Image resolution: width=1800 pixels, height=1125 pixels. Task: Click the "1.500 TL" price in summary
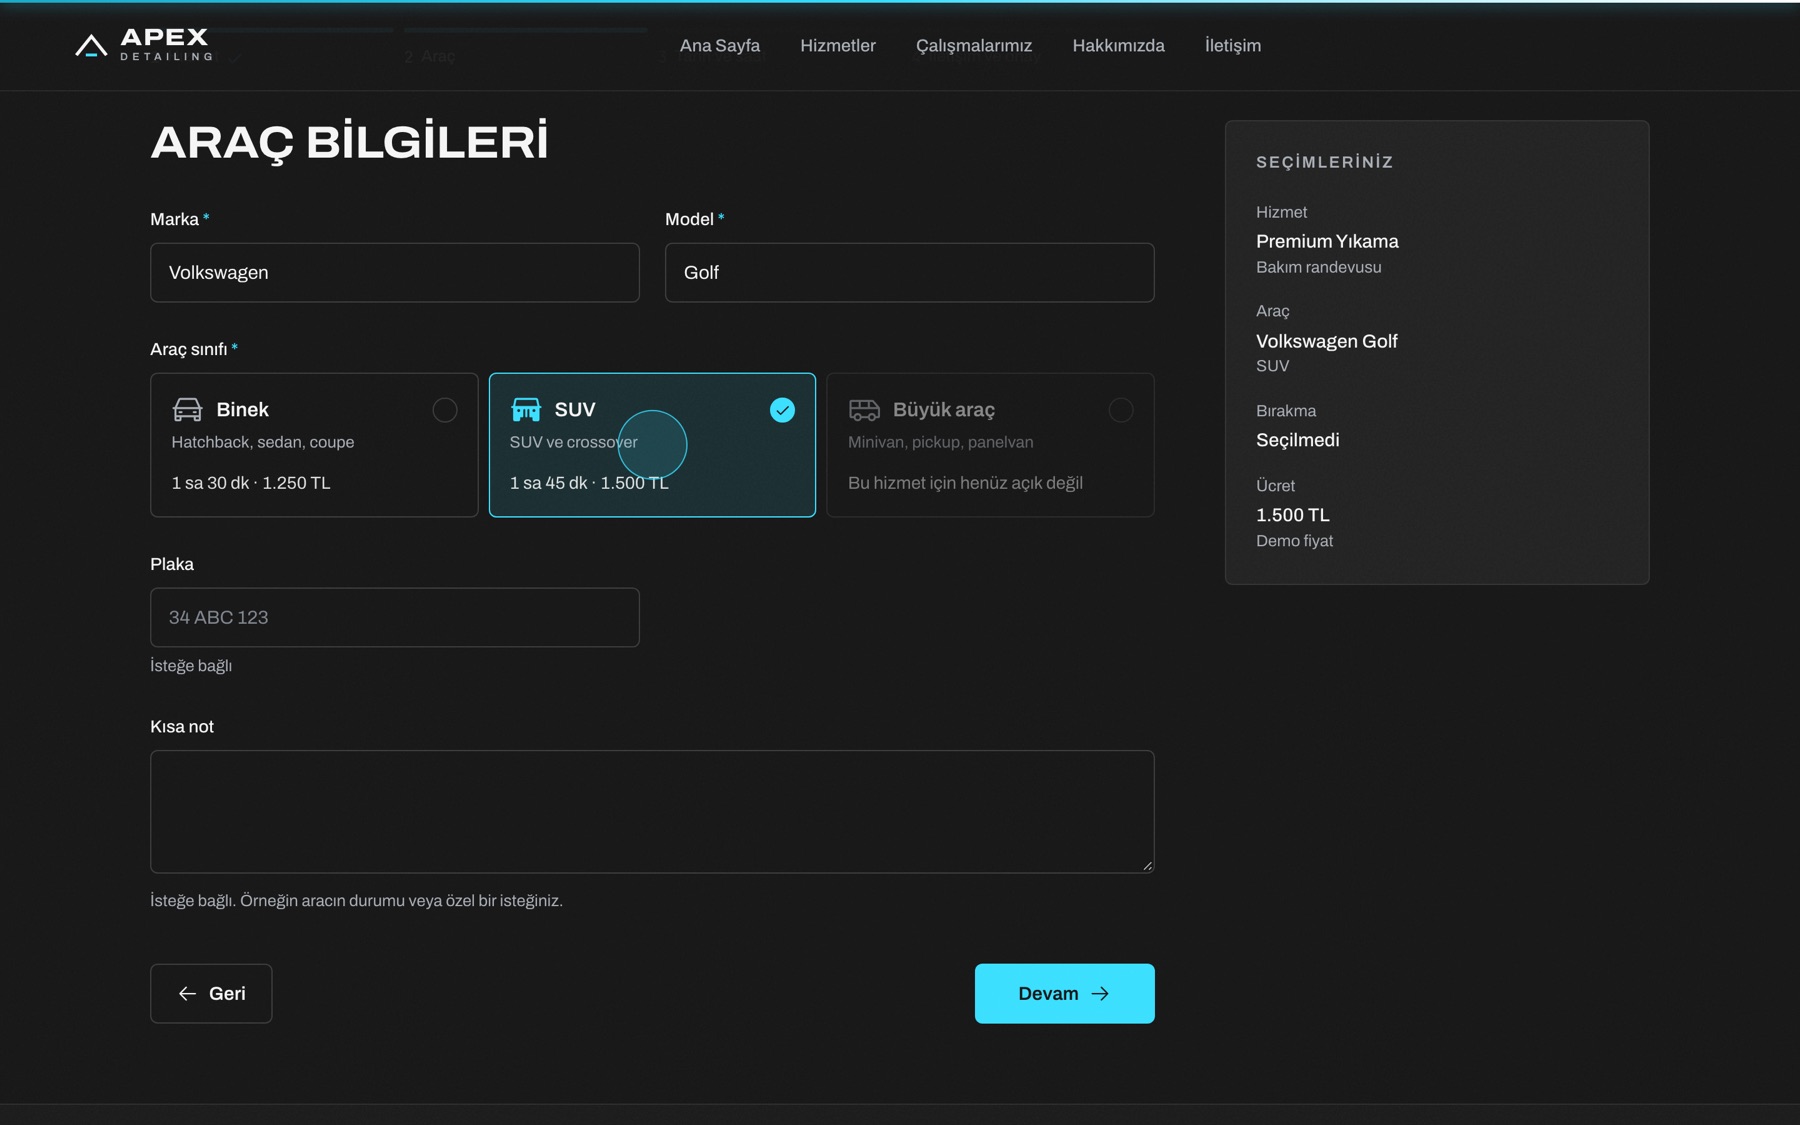[x=1293, y=515]
